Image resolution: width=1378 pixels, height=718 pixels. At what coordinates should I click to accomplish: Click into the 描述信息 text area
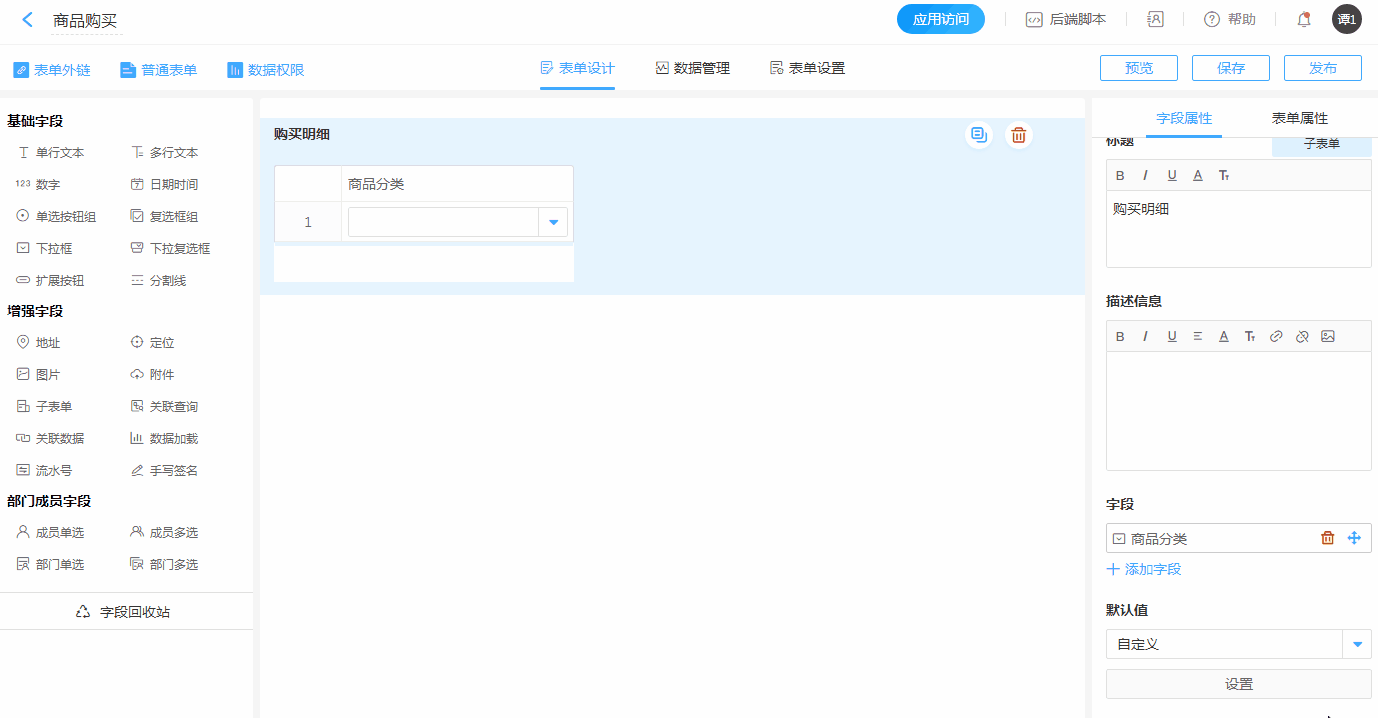coord(1238,410)
